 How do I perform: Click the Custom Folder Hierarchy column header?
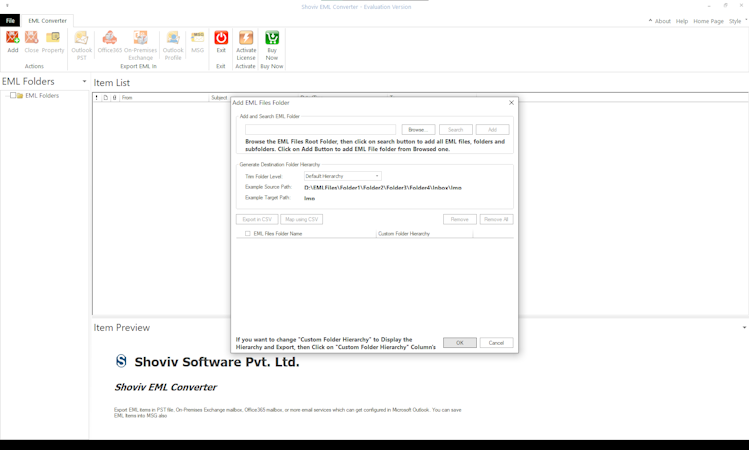tap(425, 234)
